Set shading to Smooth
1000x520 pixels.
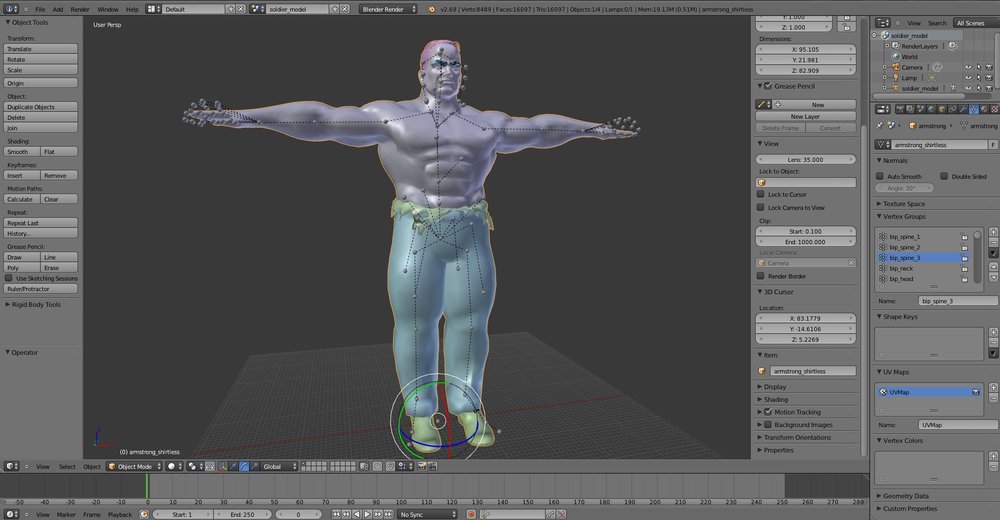point(22,152)
